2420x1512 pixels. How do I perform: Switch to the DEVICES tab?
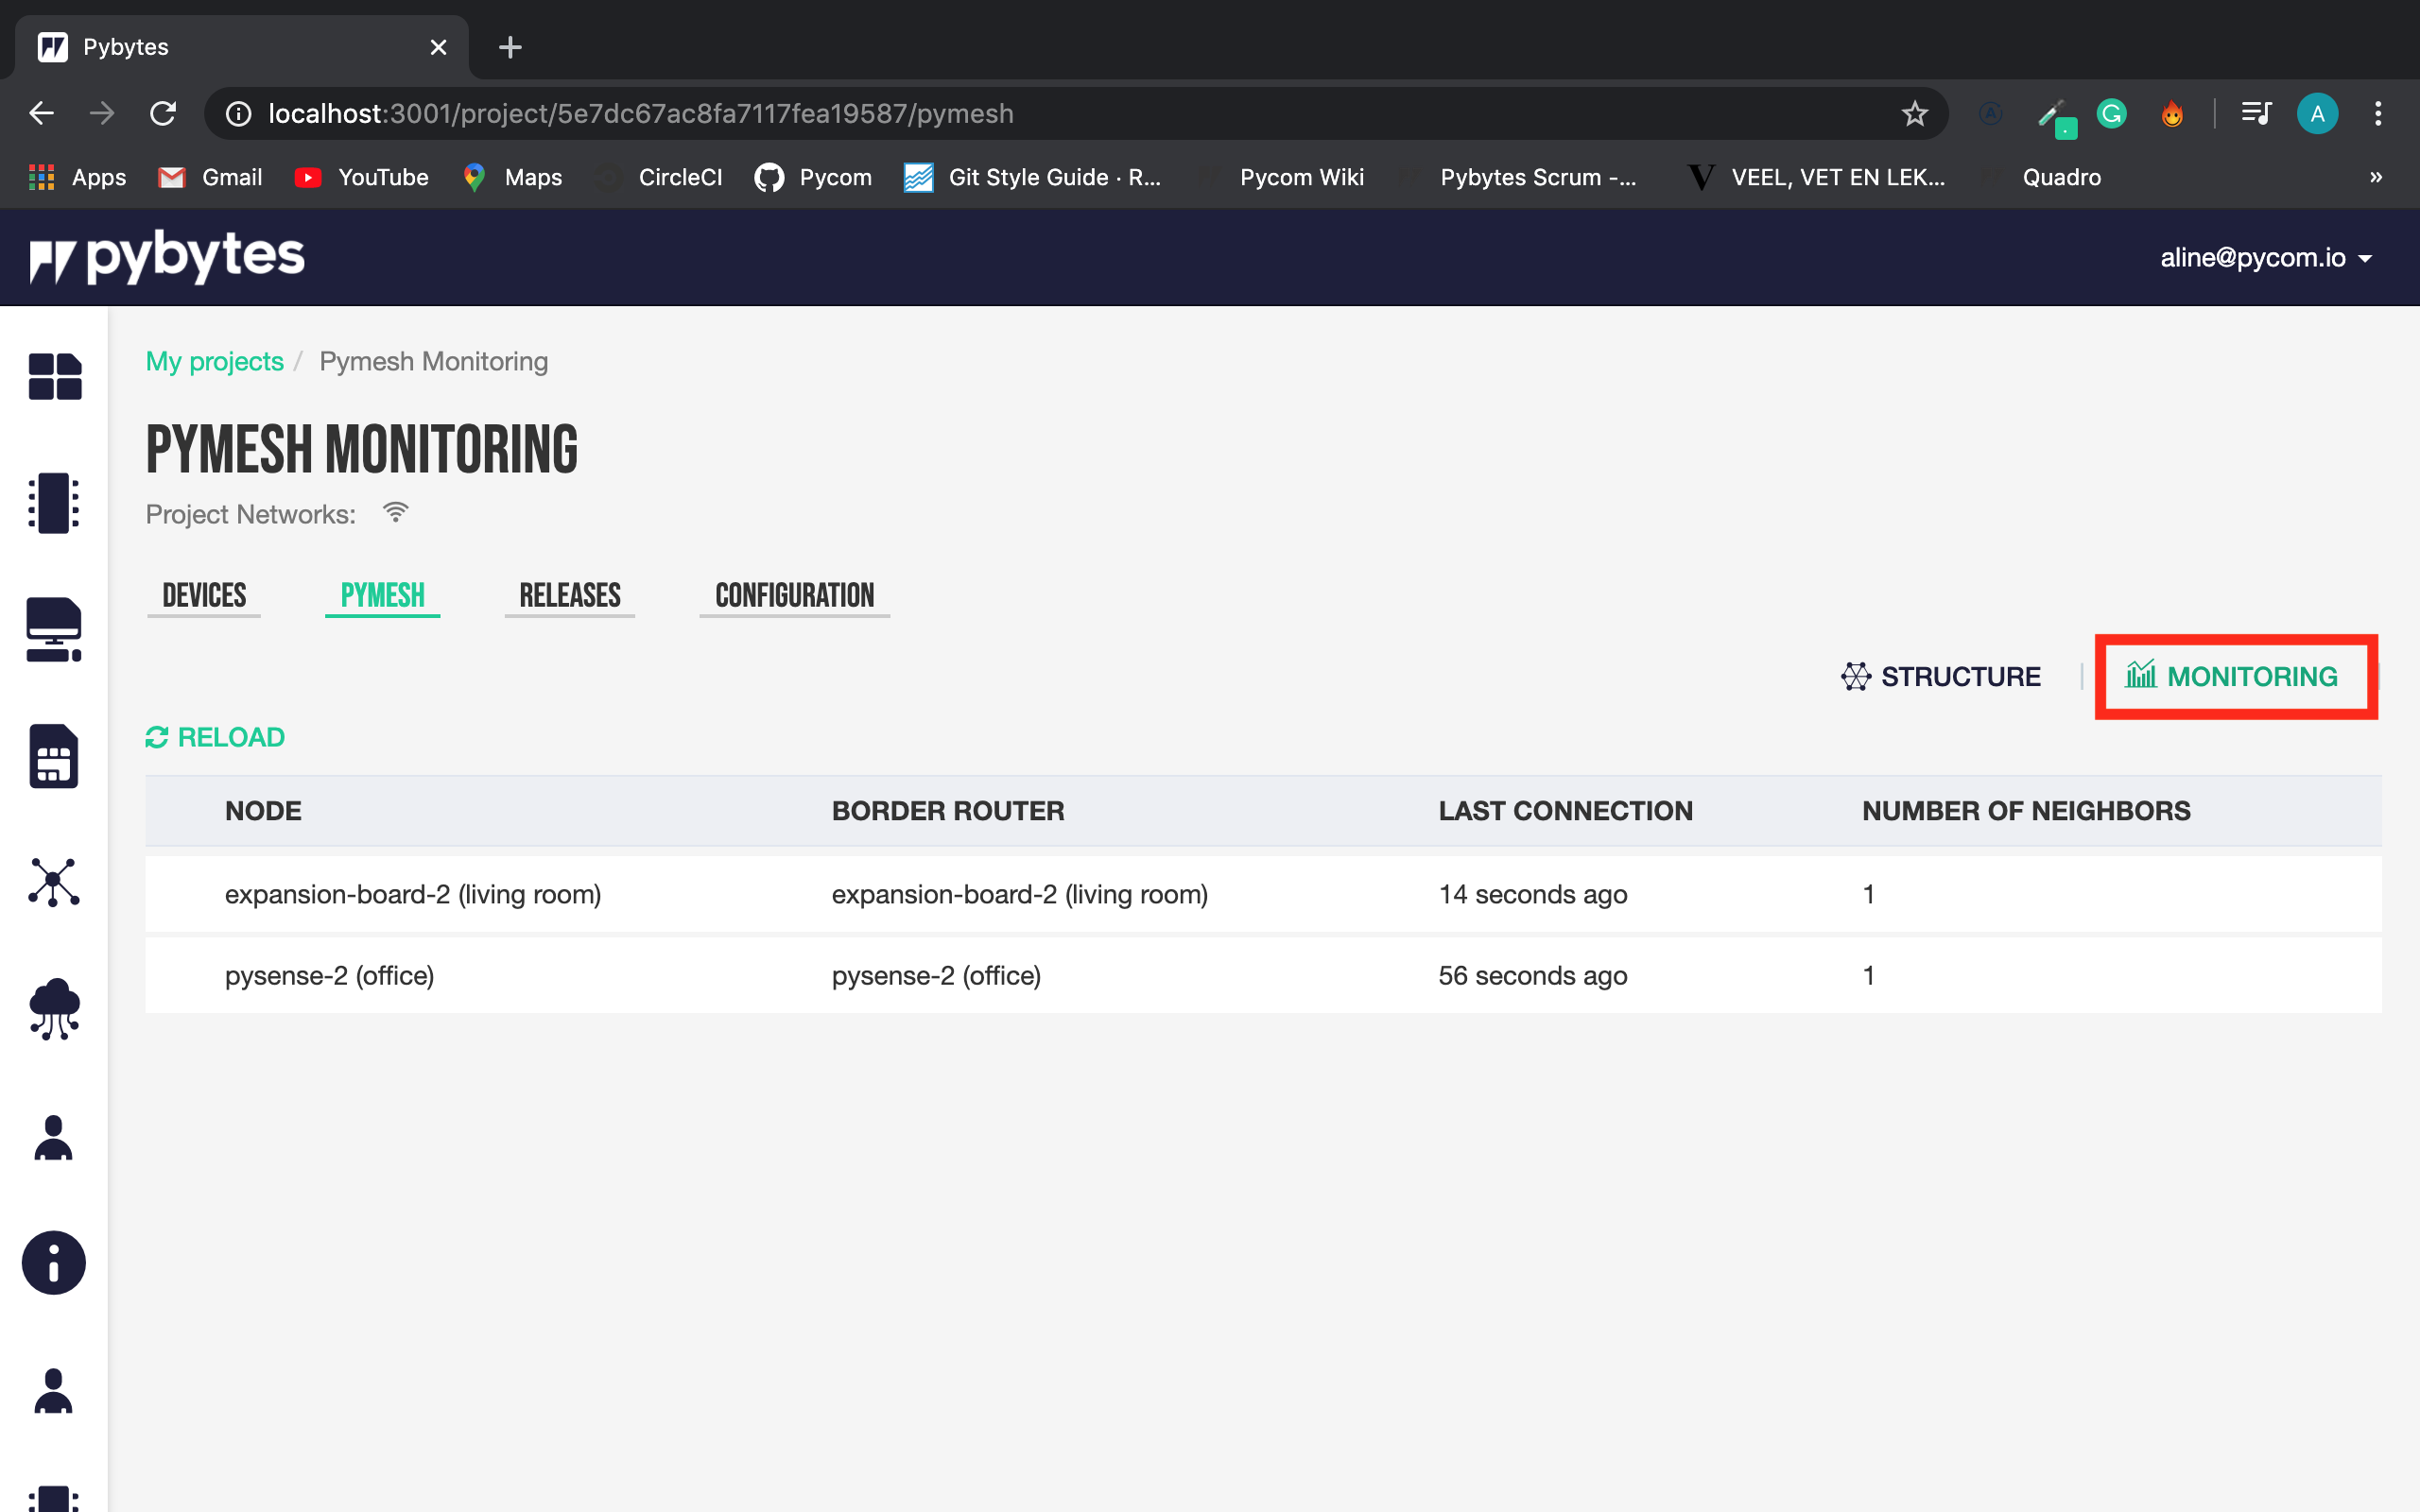(x=204, y=595)
